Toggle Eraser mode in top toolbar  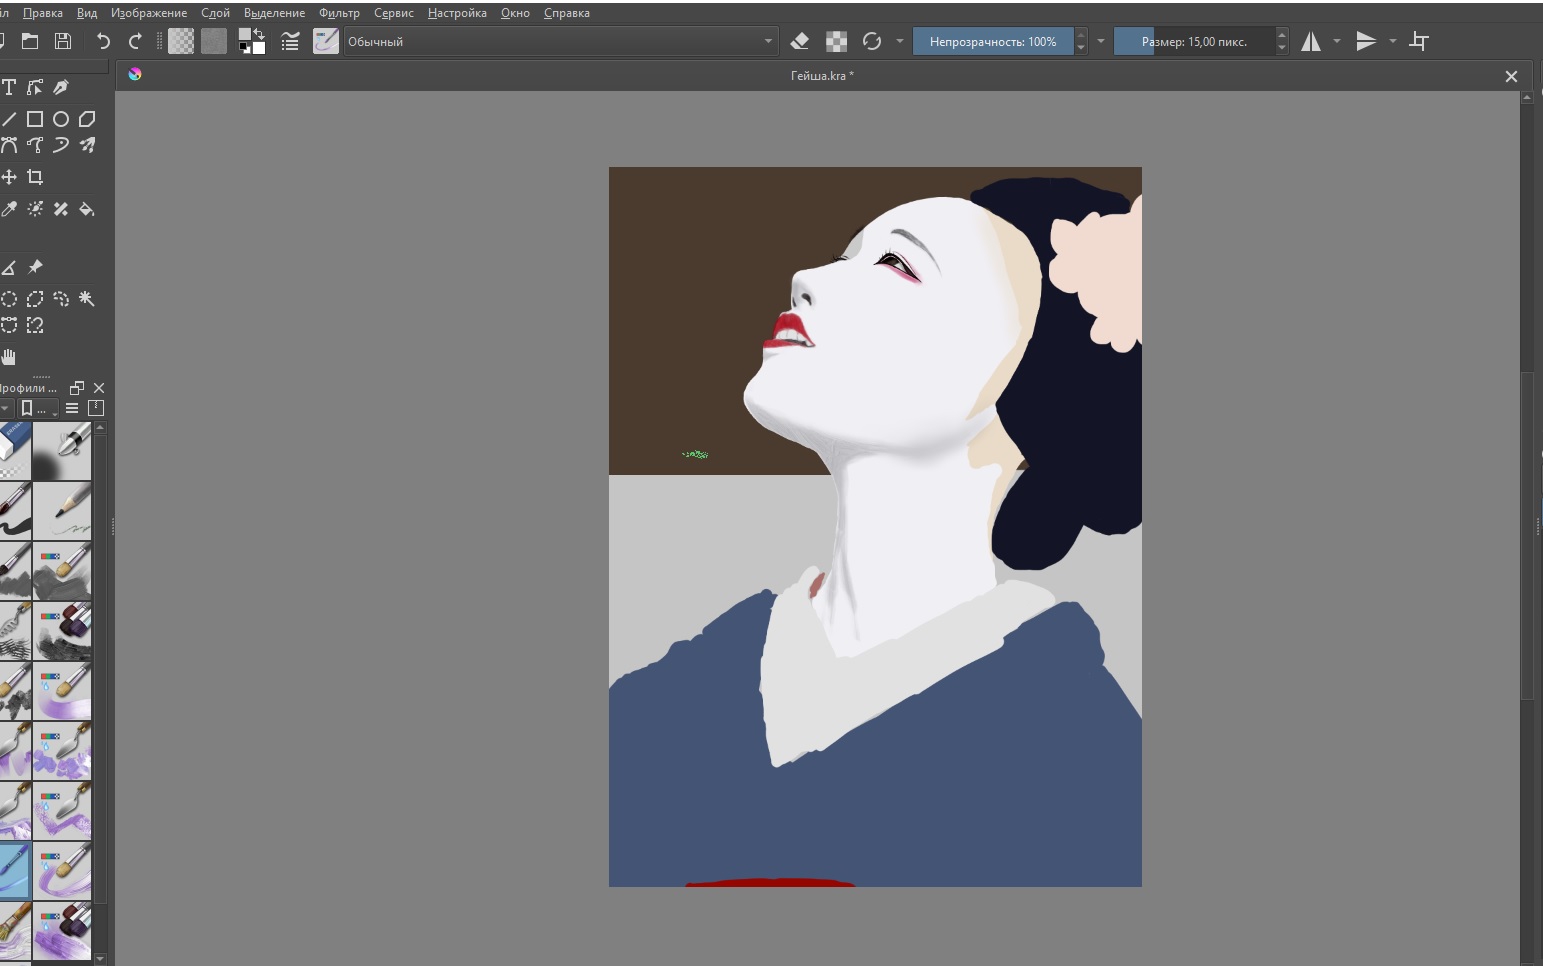799,41
